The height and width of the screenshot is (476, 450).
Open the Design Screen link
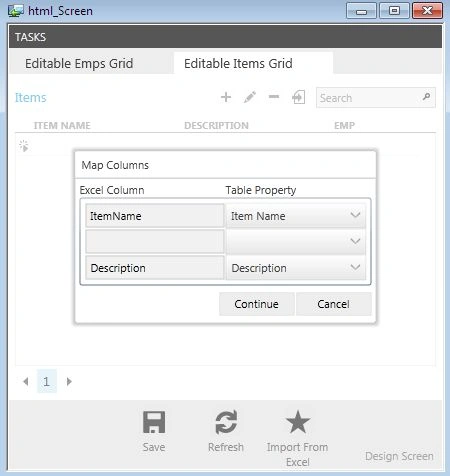point(399,456)
